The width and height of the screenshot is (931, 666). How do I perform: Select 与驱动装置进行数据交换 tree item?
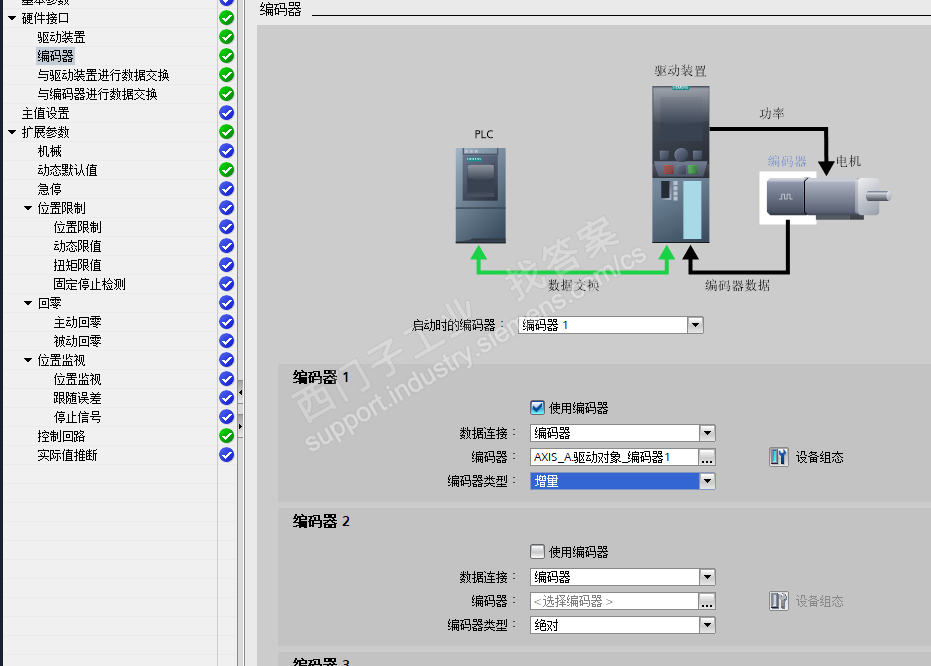[103, 75]
